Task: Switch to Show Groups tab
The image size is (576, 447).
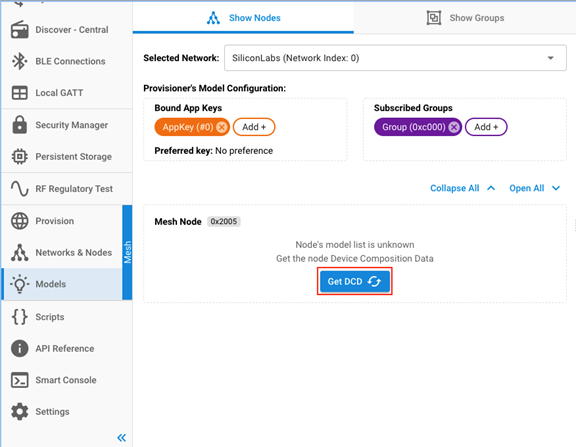Action: point(465,18)
